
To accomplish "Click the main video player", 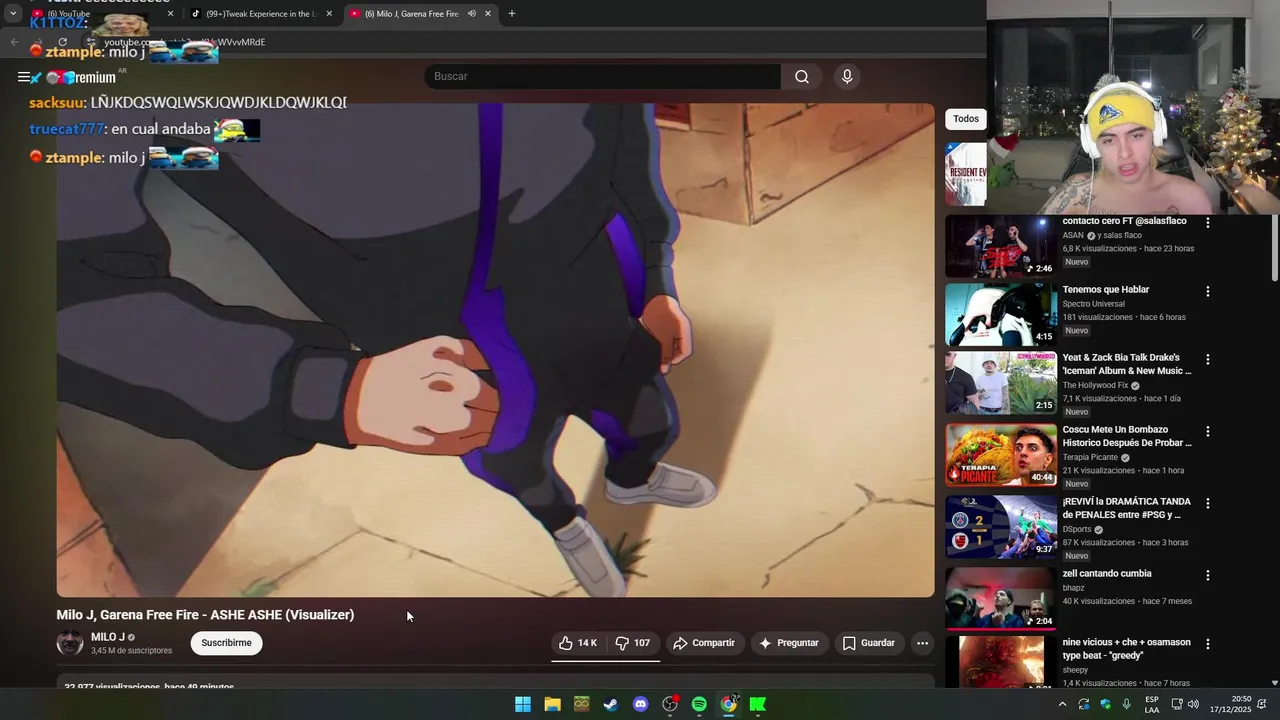I will pyautogui.click(x=495, y=350).
